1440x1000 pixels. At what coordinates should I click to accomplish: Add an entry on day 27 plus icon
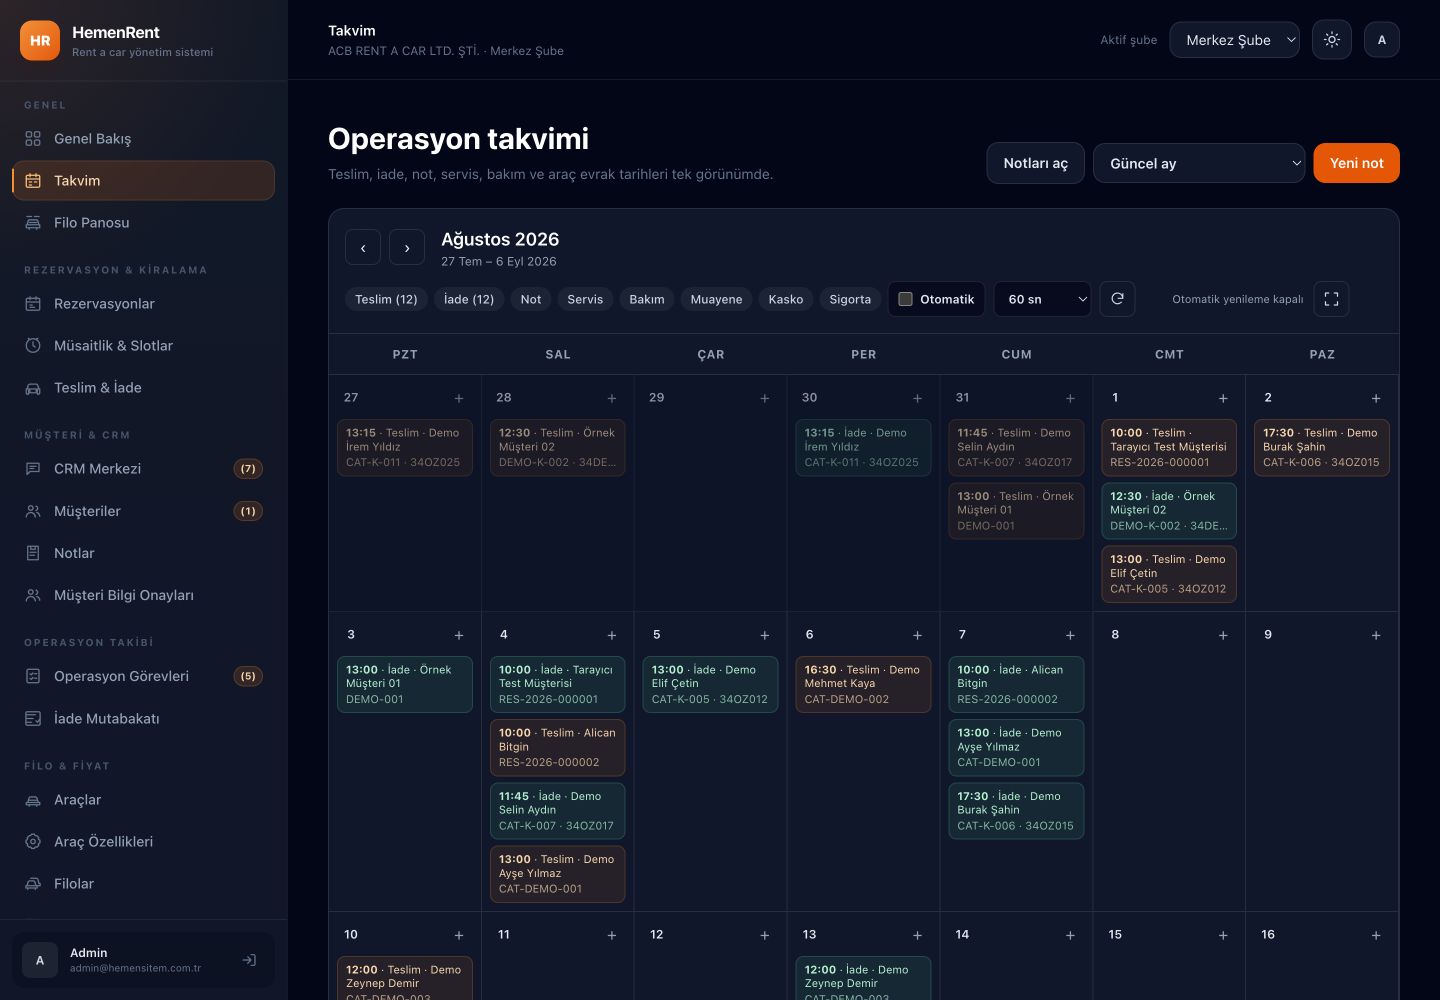point(459,398)
